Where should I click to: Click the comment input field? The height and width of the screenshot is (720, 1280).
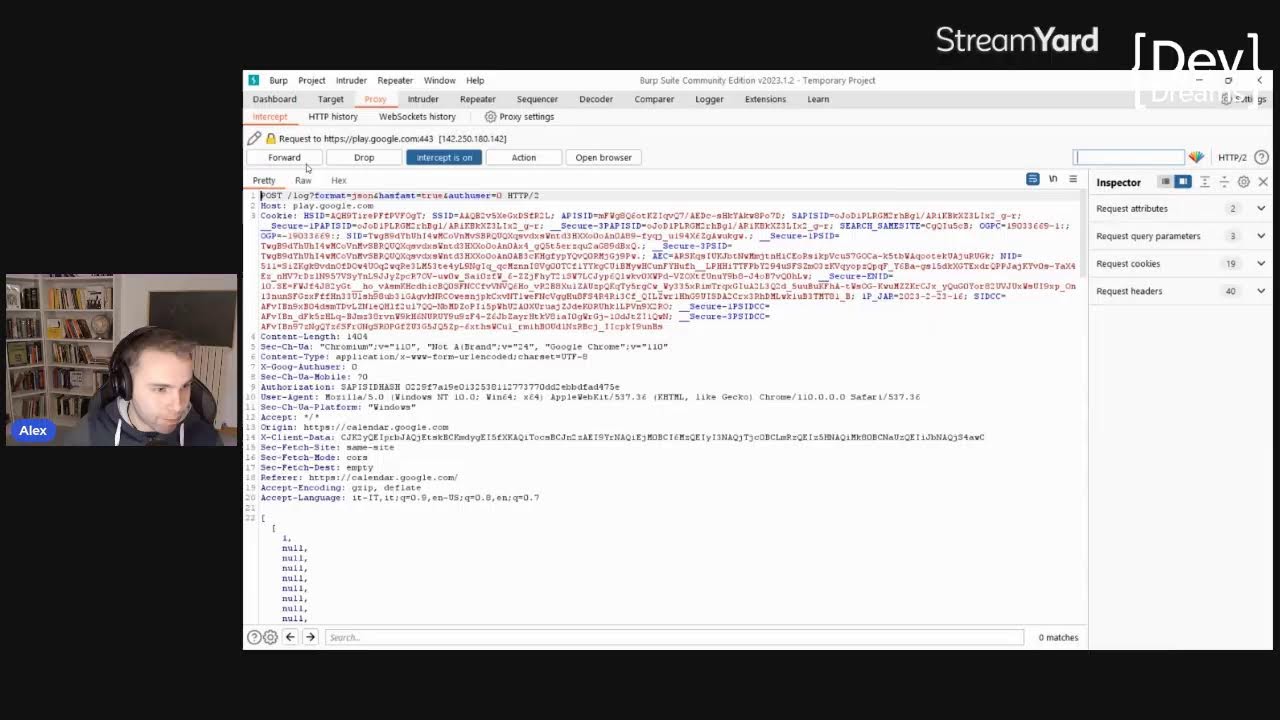coord(1128,157)
